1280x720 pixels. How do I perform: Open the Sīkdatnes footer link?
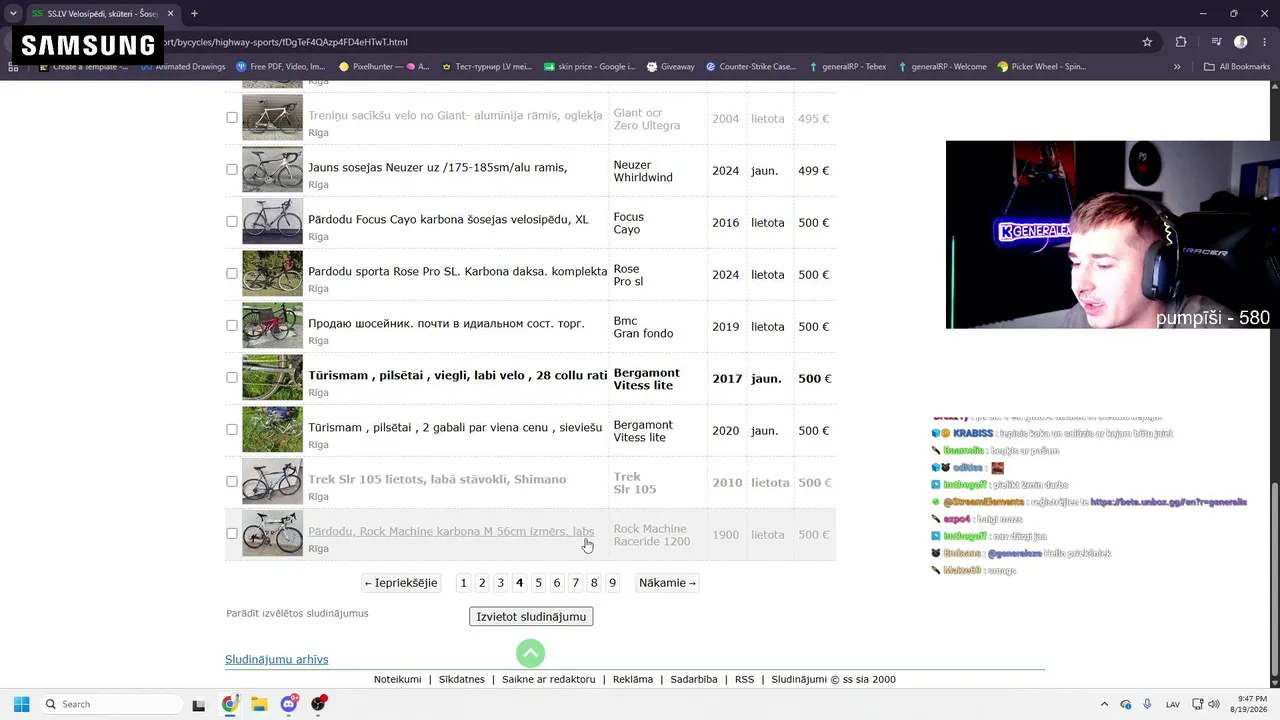pyautogui.click(x=462, y=680)
